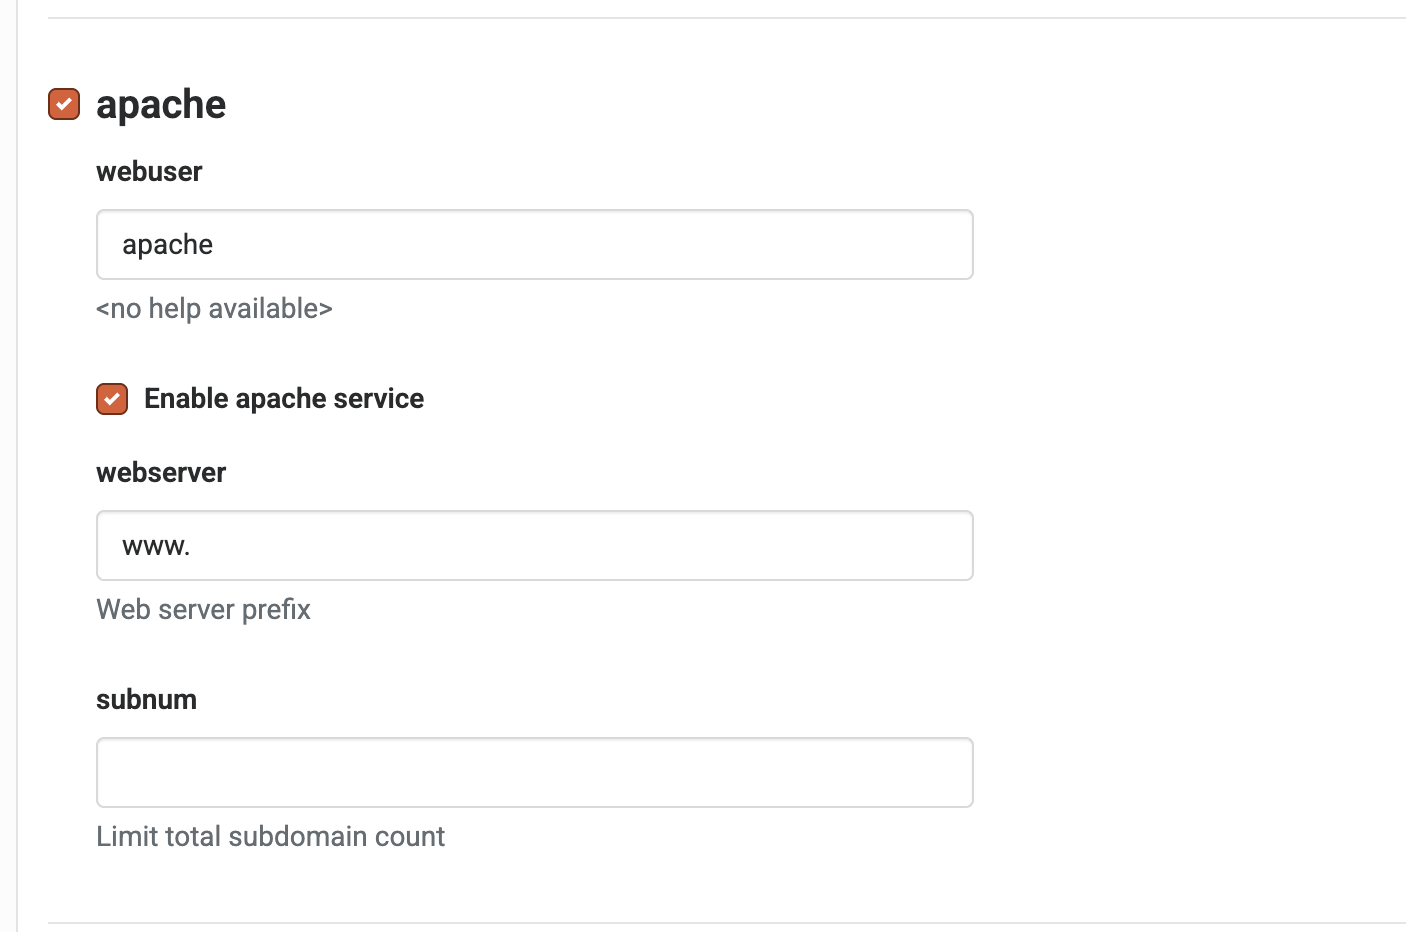The image size is (1406, 932).
Task: Click the webuser field label
Action: pos(149,172)
